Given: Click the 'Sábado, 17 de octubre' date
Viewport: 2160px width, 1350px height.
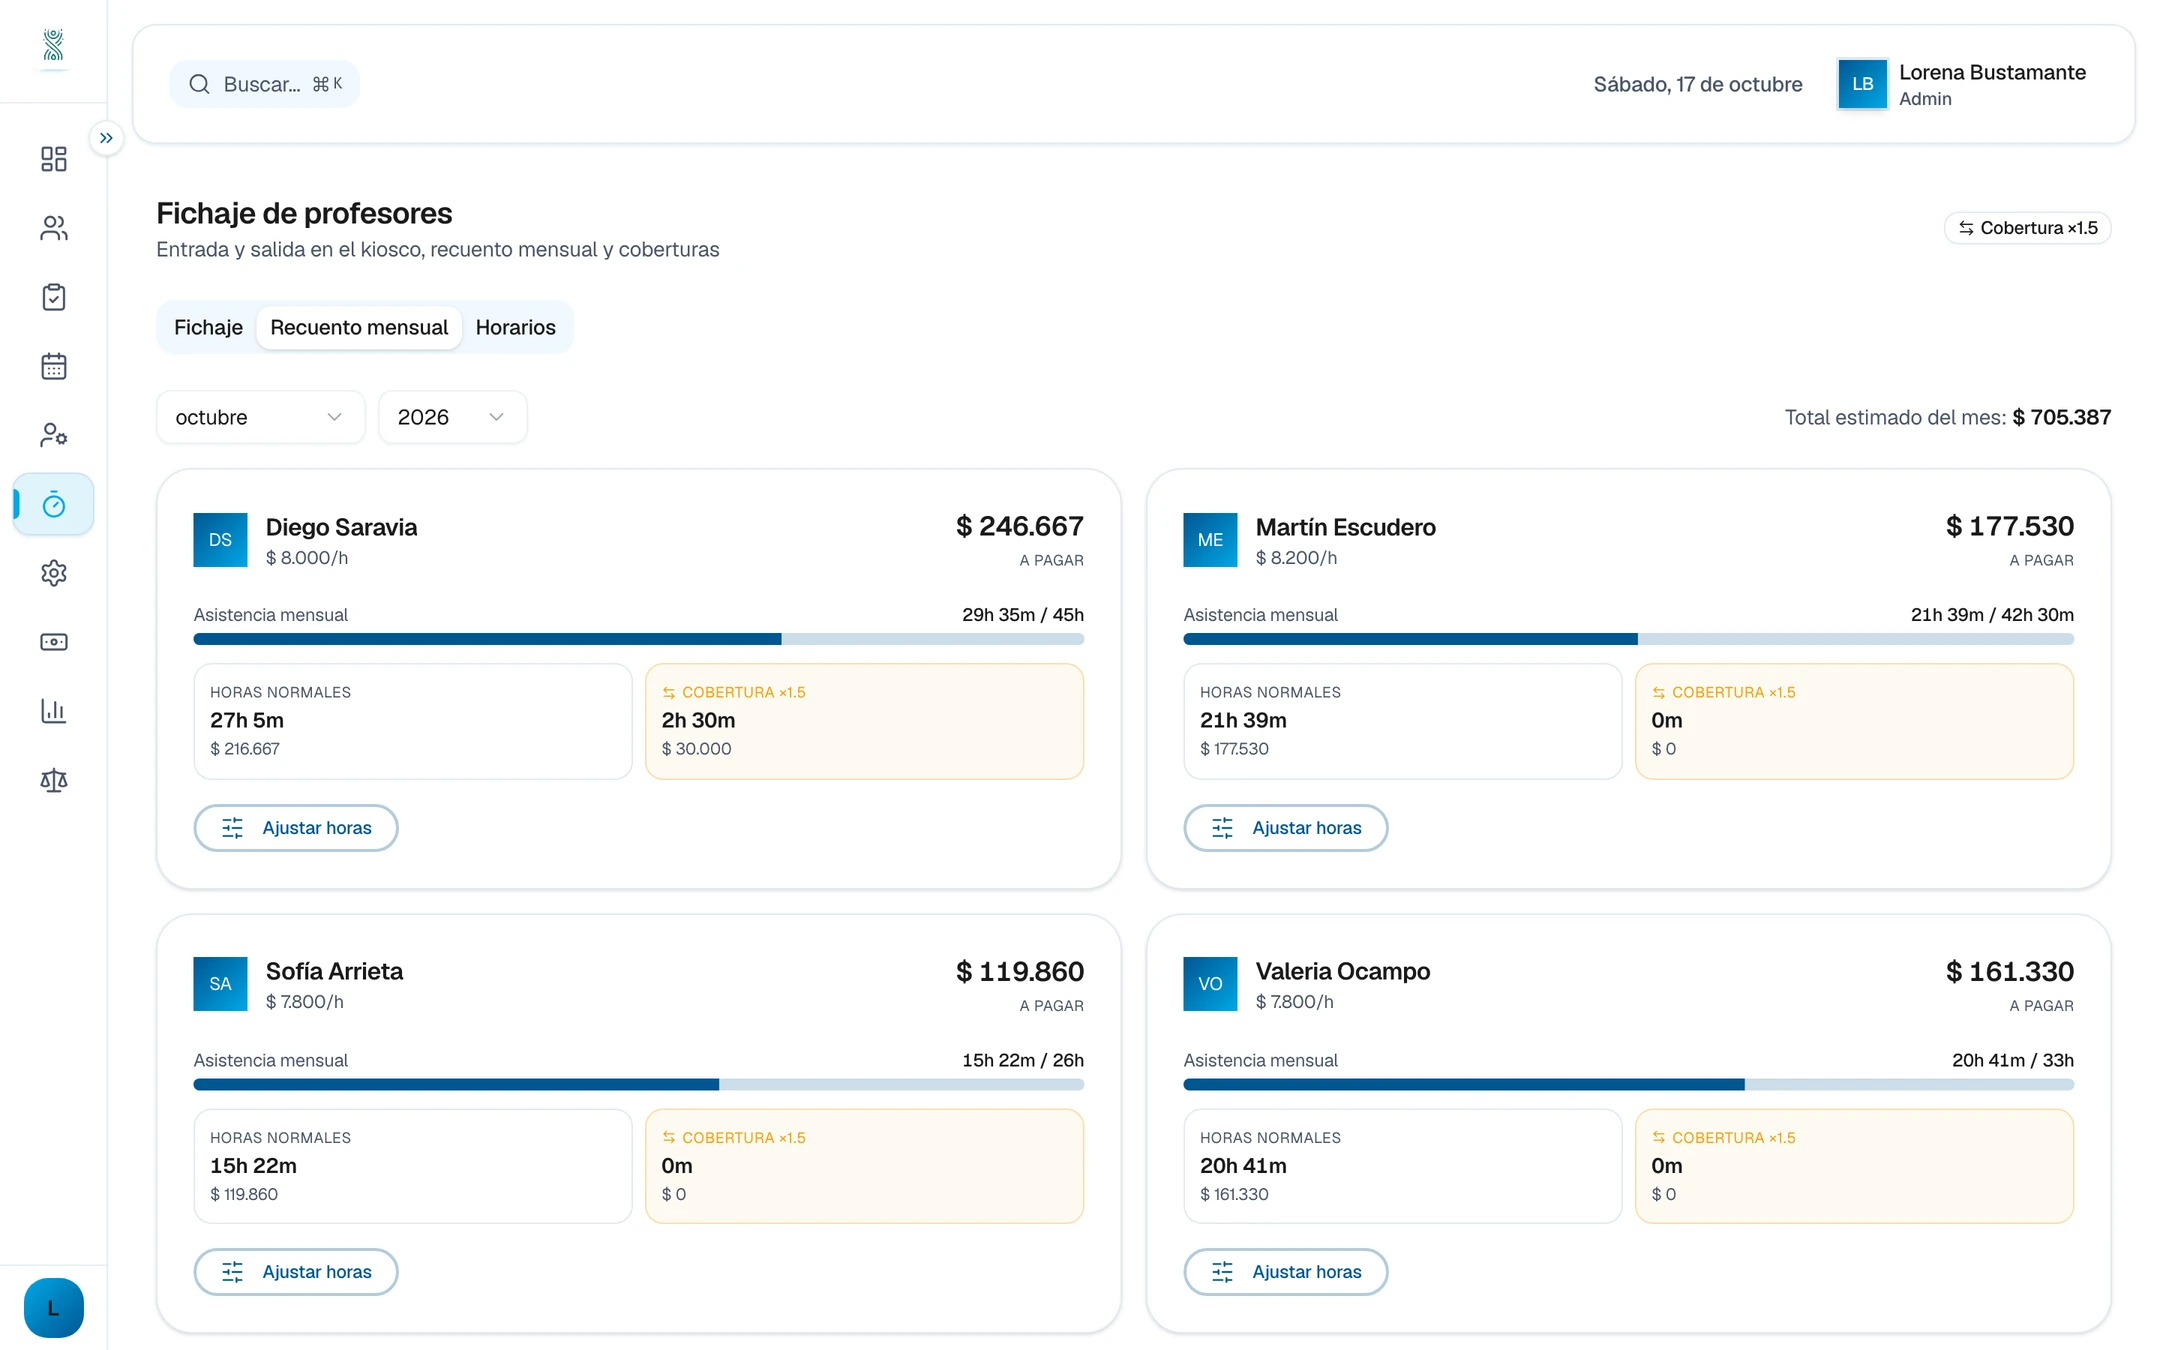Looking at the screenshot, I should point(1698,84).
